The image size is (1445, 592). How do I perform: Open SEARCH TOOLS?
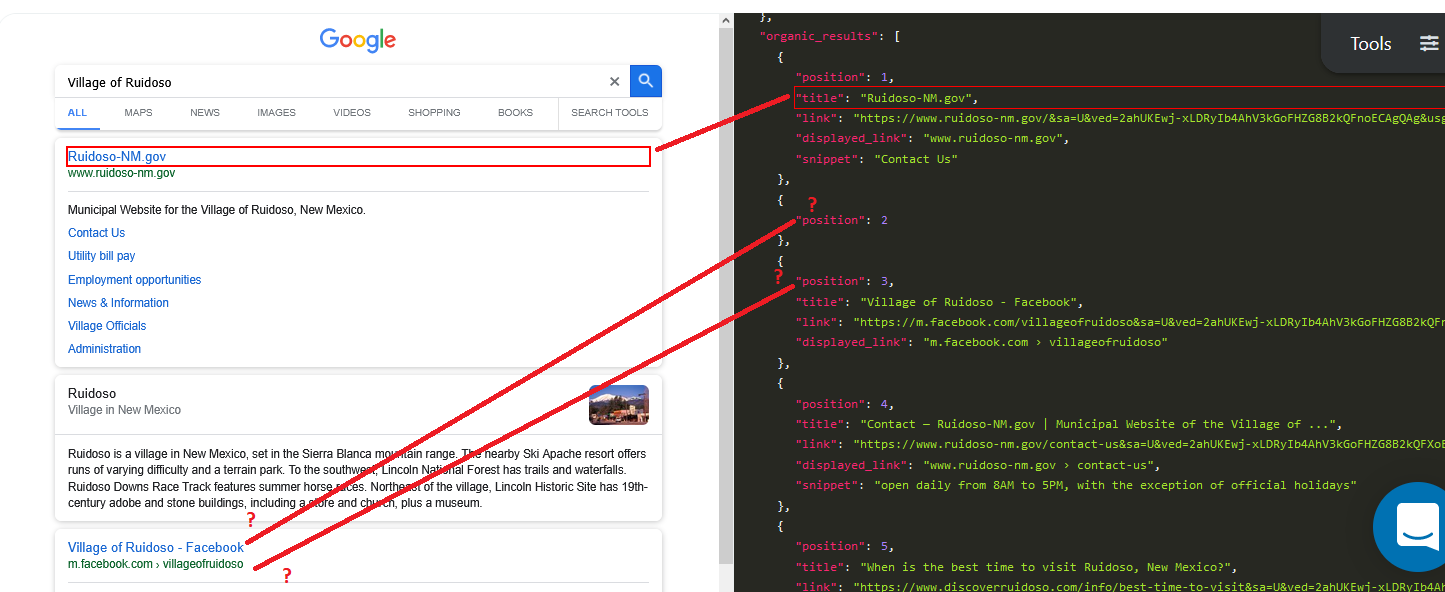click(x=609, y=112)
